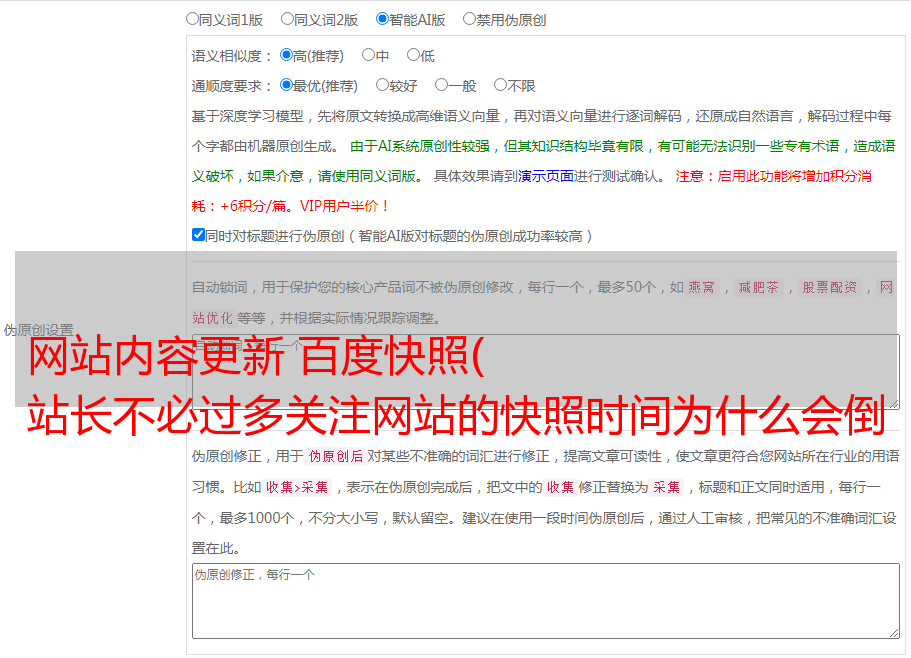Image resolution: width=911 pixels, height=658 pixels.
Task: Click the 语义相似度： label
Action: tap(232, 56)
